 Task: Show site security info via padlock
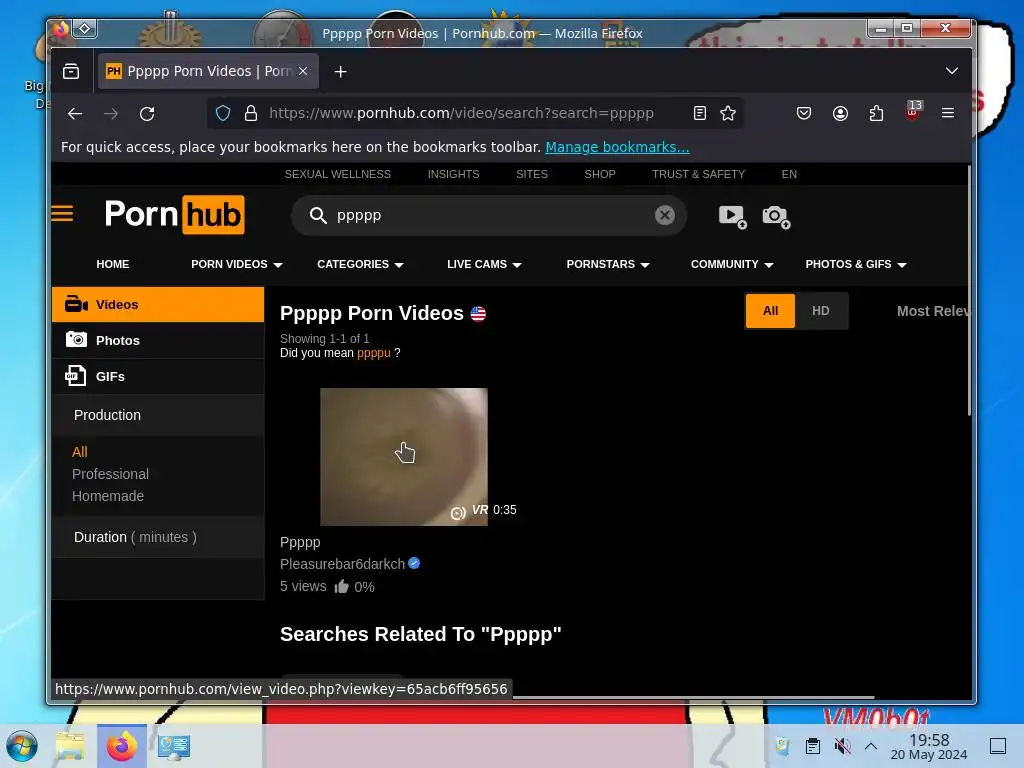click(251, 114)
